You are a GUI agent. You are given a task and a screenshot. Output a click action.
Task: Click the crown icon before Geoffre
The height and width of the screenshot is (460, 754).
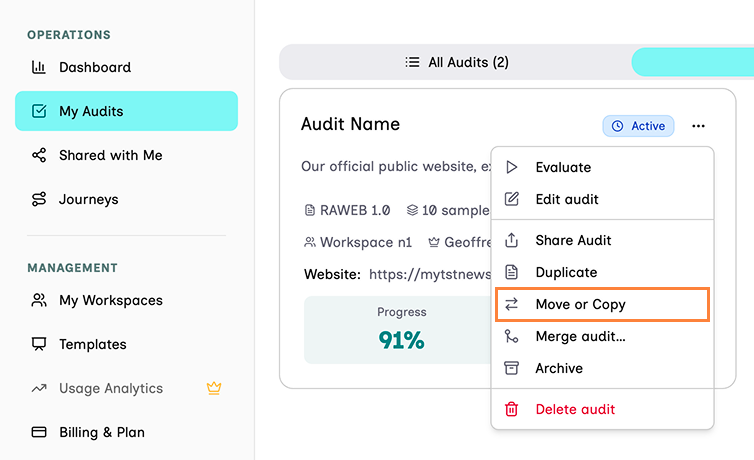(434, 242)
